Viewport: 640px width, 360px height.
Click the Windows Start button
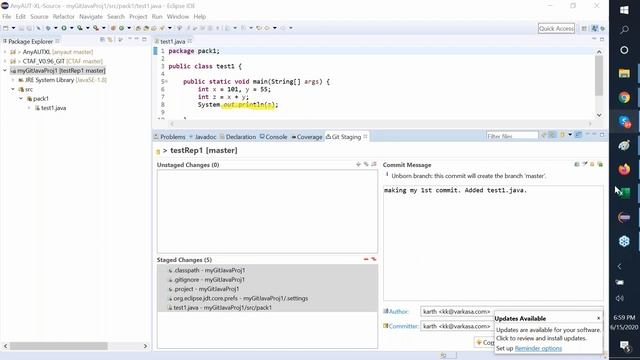coord(624,10)
